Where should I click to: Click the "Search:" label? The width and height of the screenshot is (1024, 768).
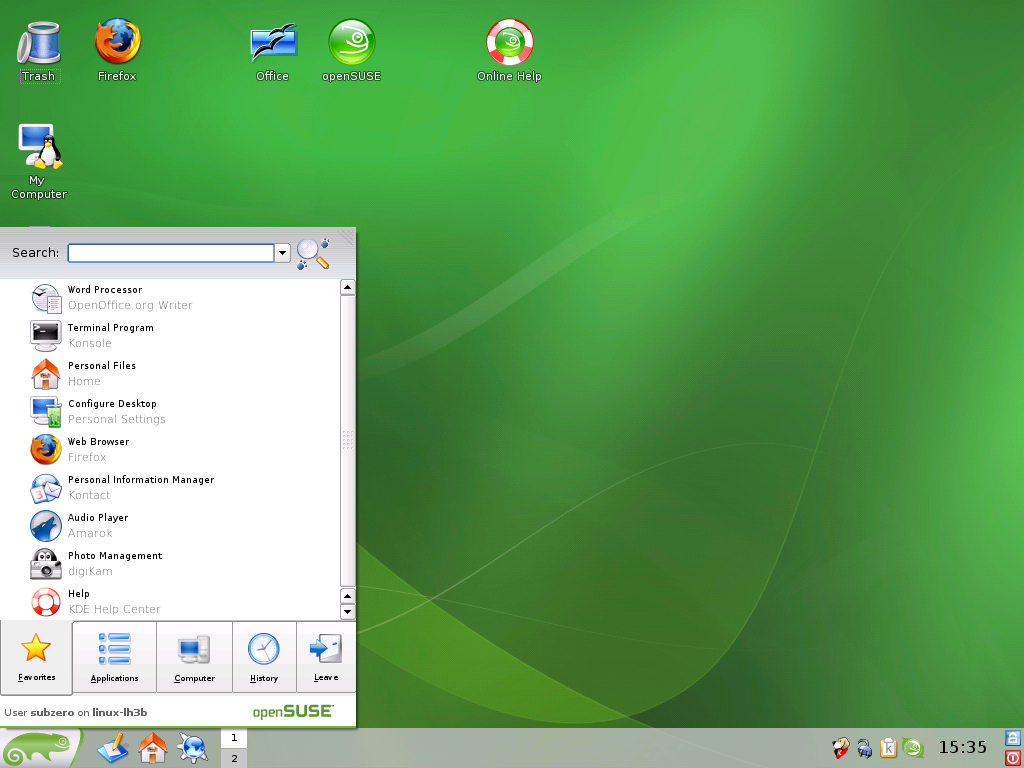click(x=35, y=253)
